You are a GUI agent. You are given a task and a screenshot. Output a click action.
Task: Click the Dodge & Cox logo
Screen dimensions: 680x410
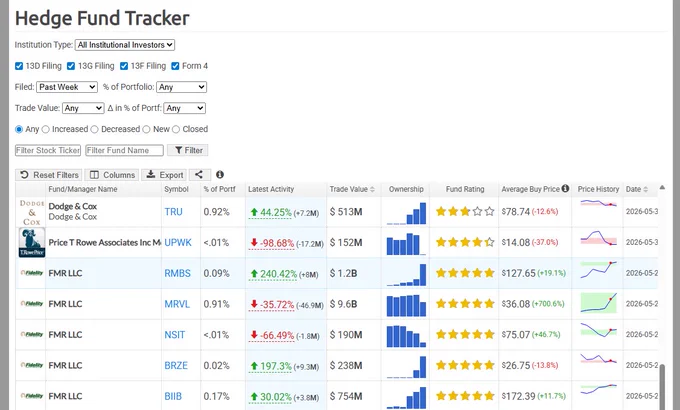32,212
